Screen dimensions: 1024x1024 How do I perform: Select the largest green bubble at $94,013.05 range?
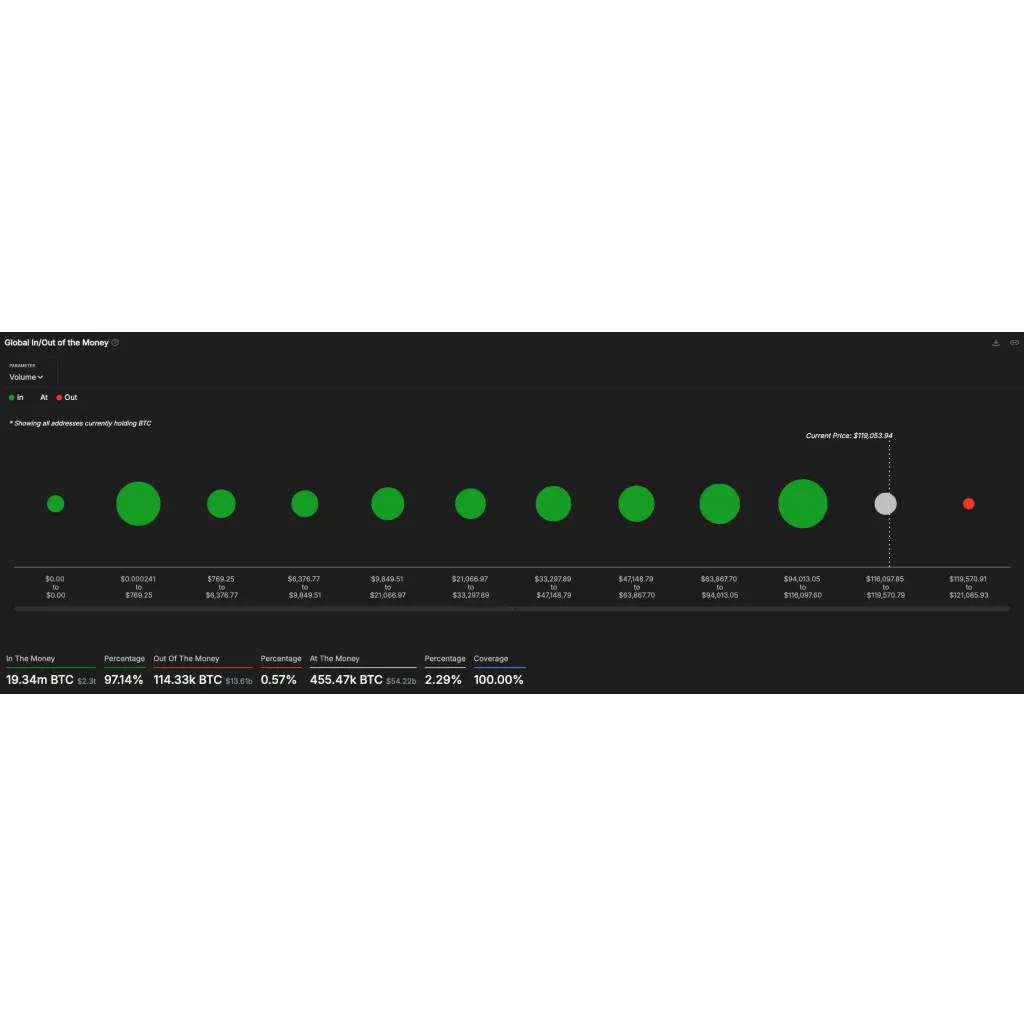click(x=803, y=504)
